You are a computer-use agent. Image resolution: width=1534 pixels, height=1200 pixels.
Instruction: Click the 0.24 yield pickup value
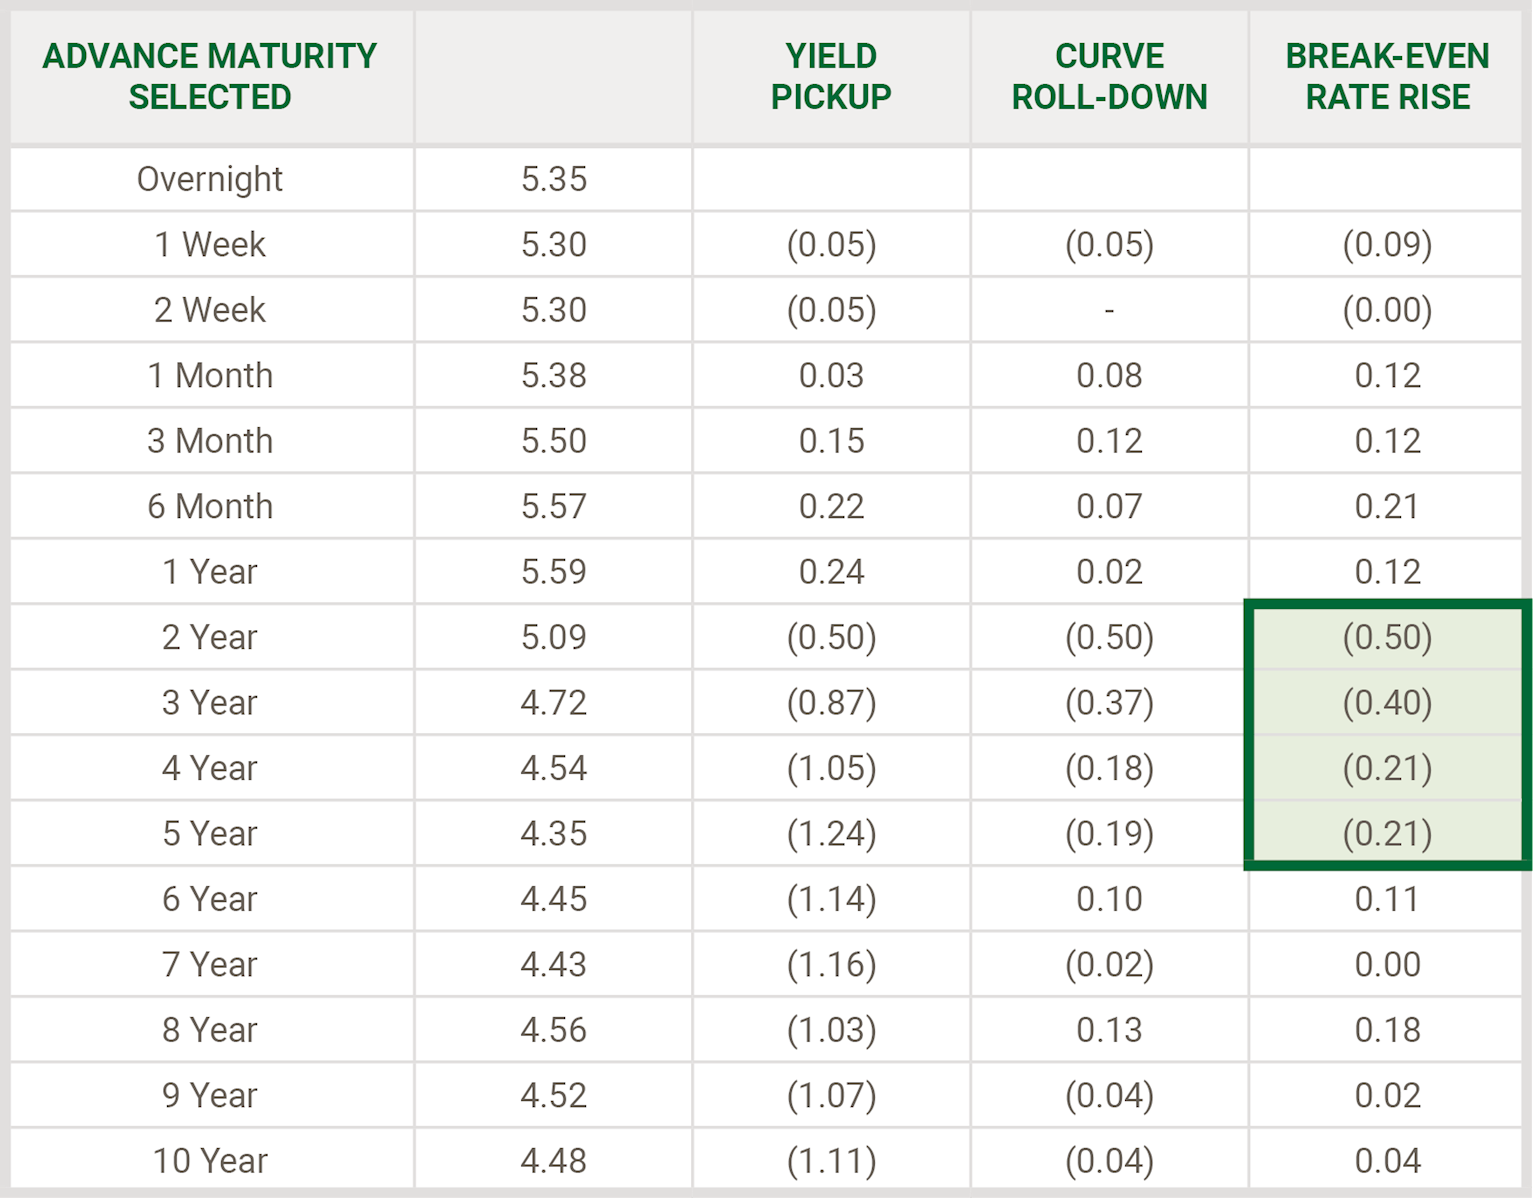pyautogui.click(x=831, y=572)
